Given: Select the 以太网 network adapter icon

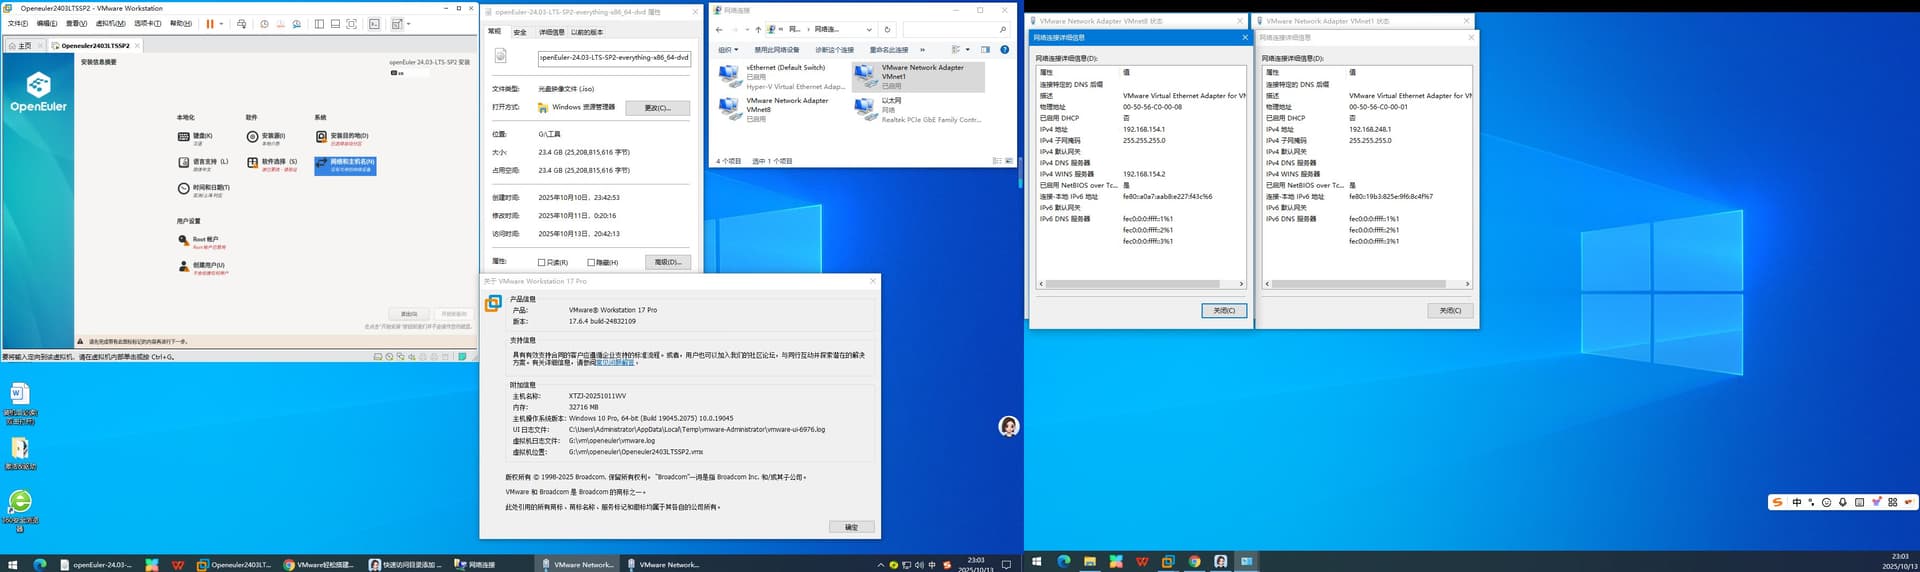Looking at the screenshot, I should pos(865,110).
